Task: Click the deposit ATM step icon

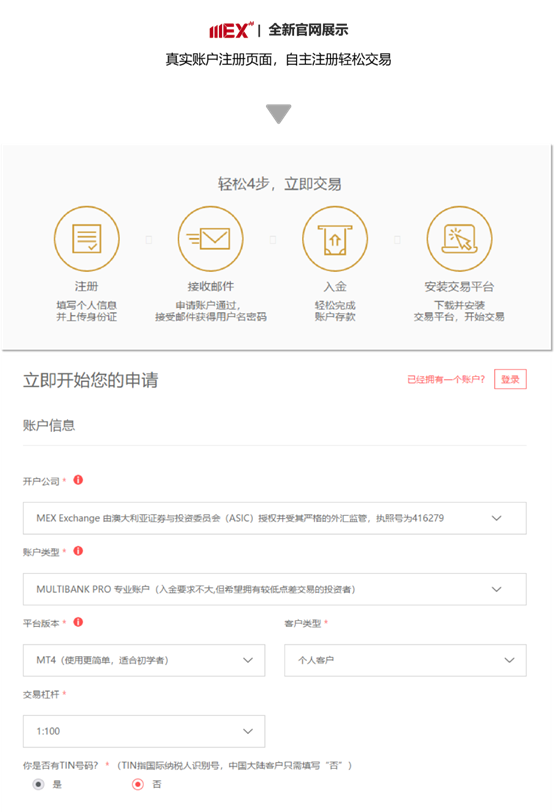Action: 335,239
